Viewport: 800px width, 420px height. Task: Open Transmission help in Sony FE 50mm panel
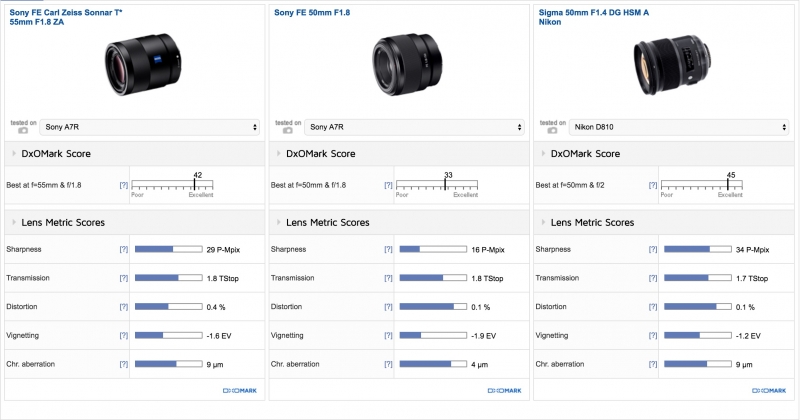coord(388,278)
